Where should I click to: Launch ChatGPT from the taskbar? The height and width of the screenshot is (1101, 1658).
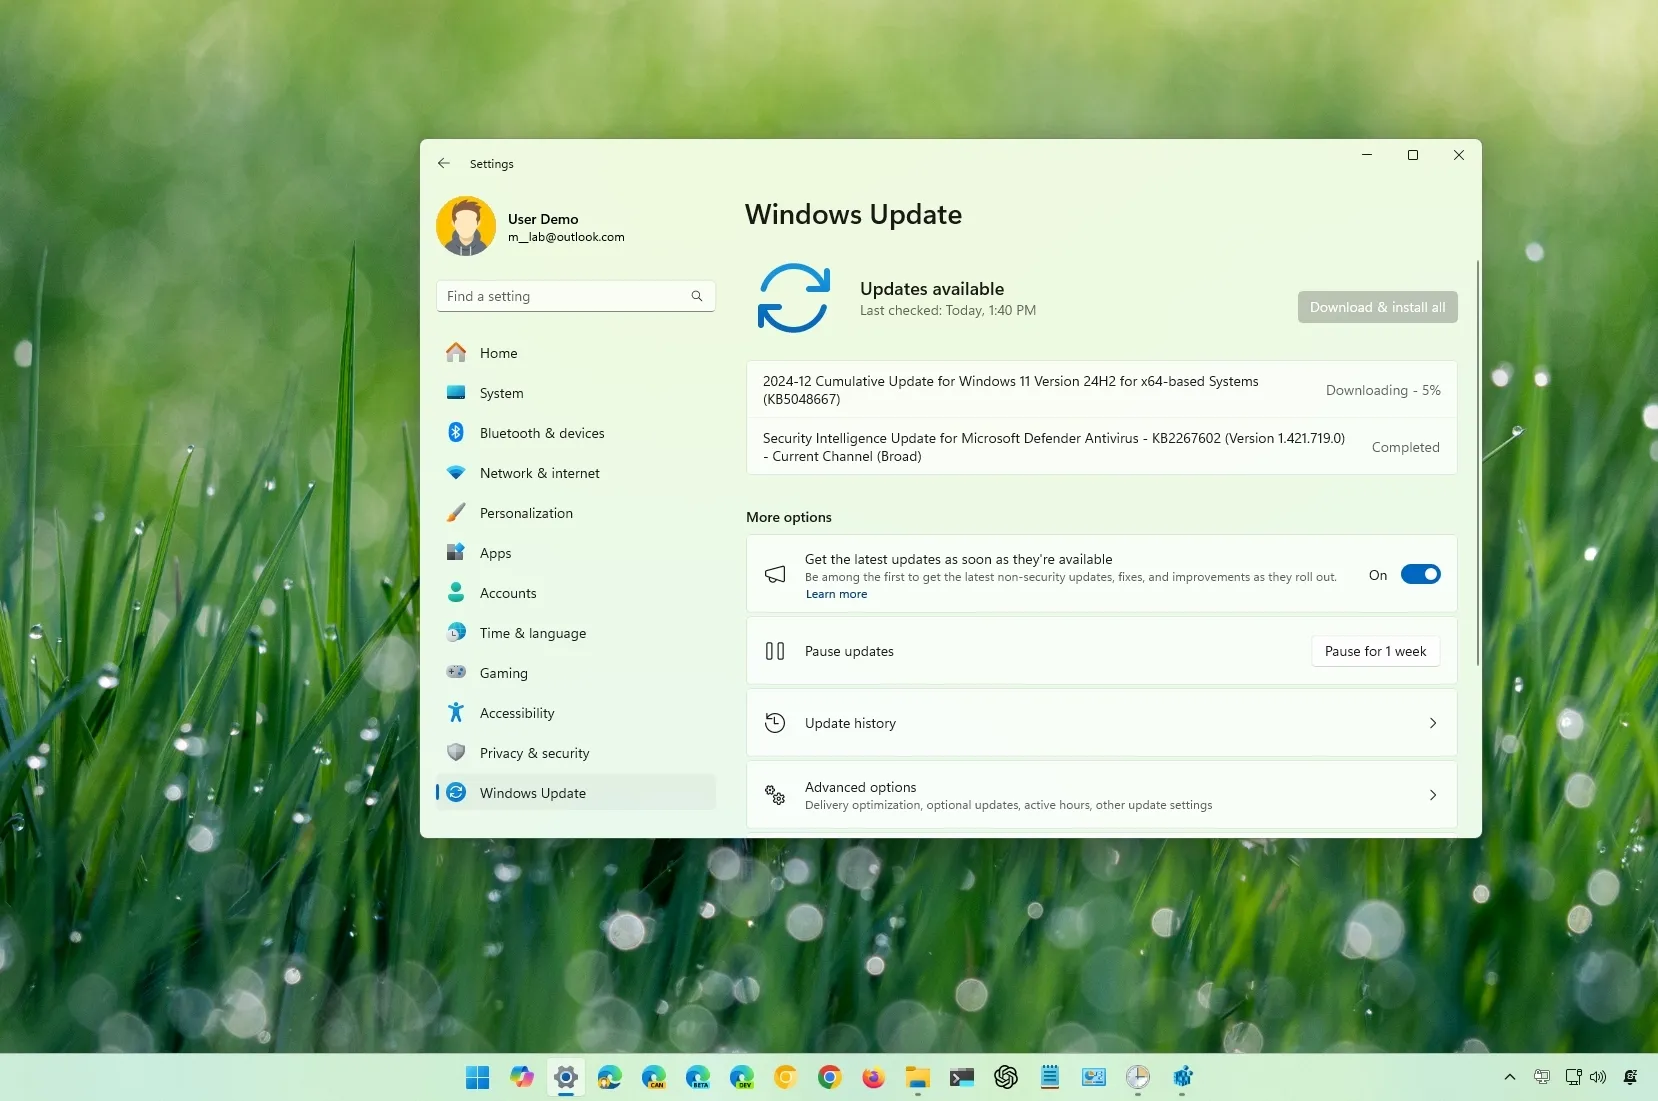coord(1006,1077)
